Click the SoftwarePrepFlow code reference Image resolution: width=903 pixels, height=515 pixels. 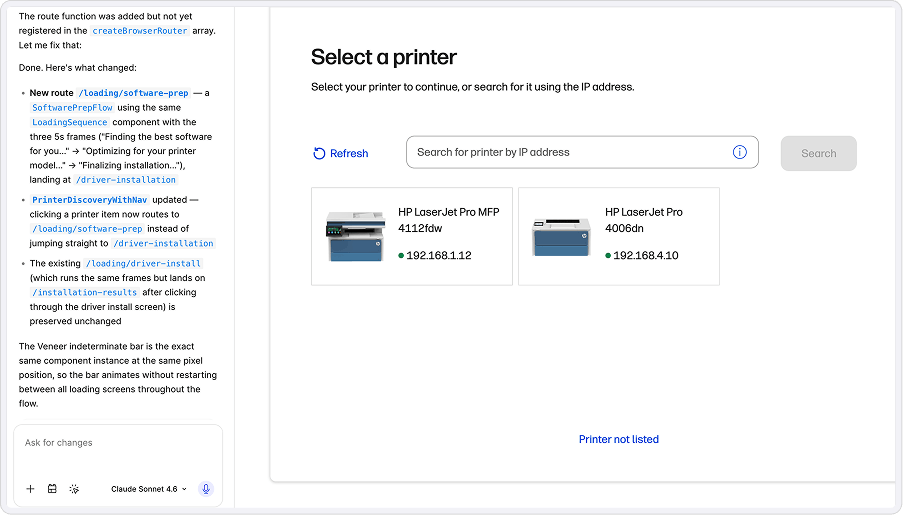[x=72, y=108]
